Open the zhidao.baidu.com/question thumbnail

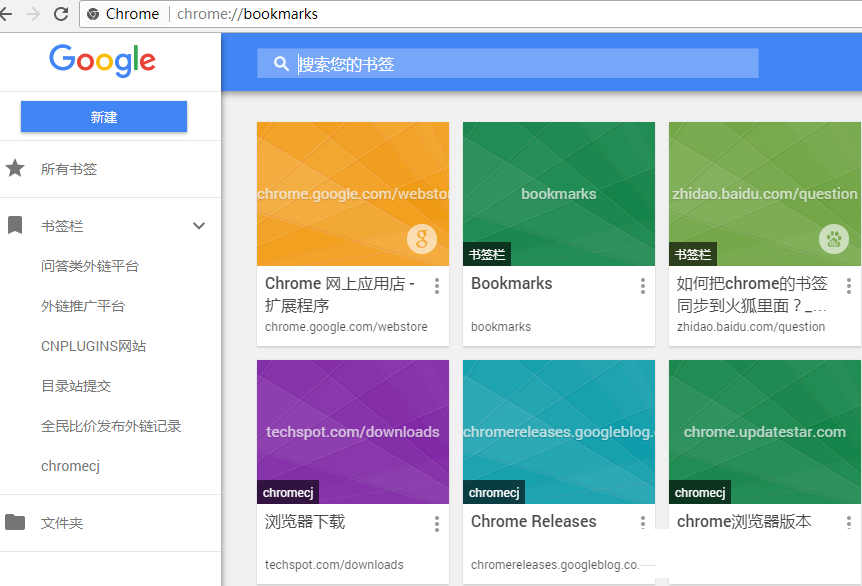coord(765,194)
